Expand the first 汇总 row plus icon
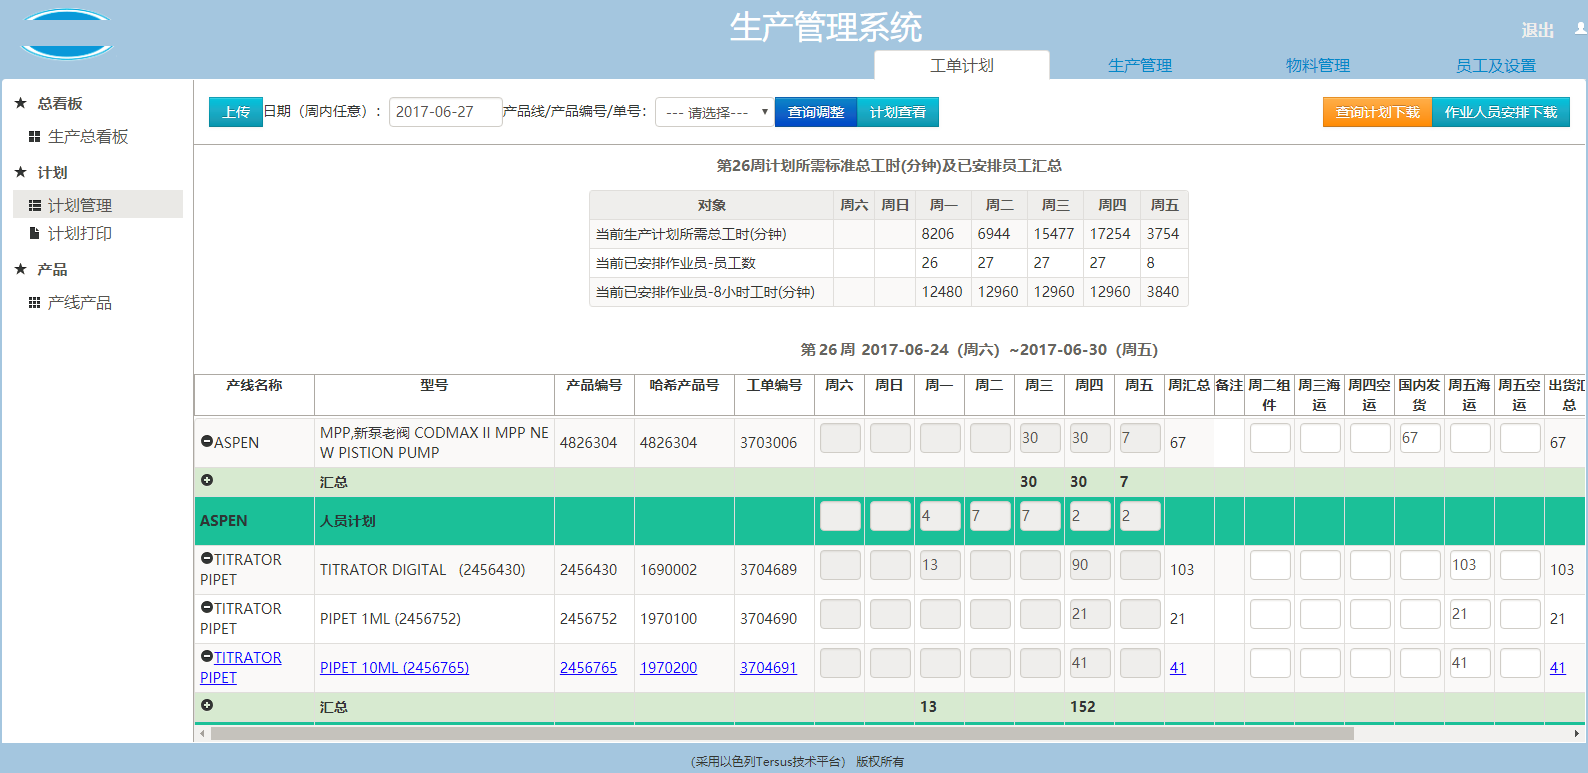This screenshot has width=1588, height=773. click(x=207, y=480)
